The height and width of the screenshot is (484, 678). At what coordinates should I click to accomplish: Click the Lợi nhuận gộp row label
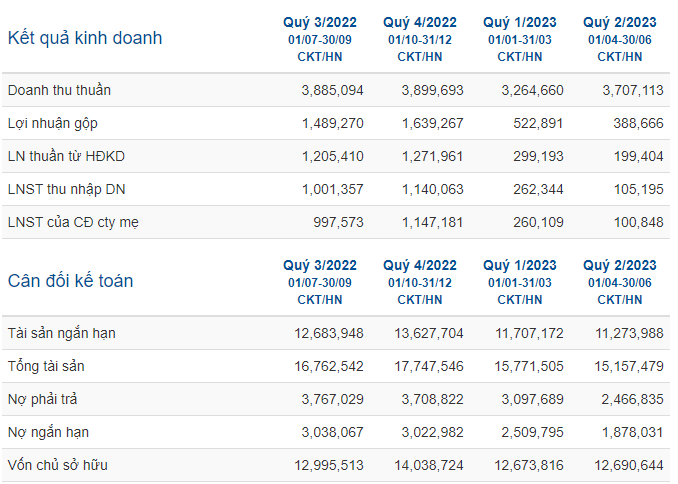53,123
